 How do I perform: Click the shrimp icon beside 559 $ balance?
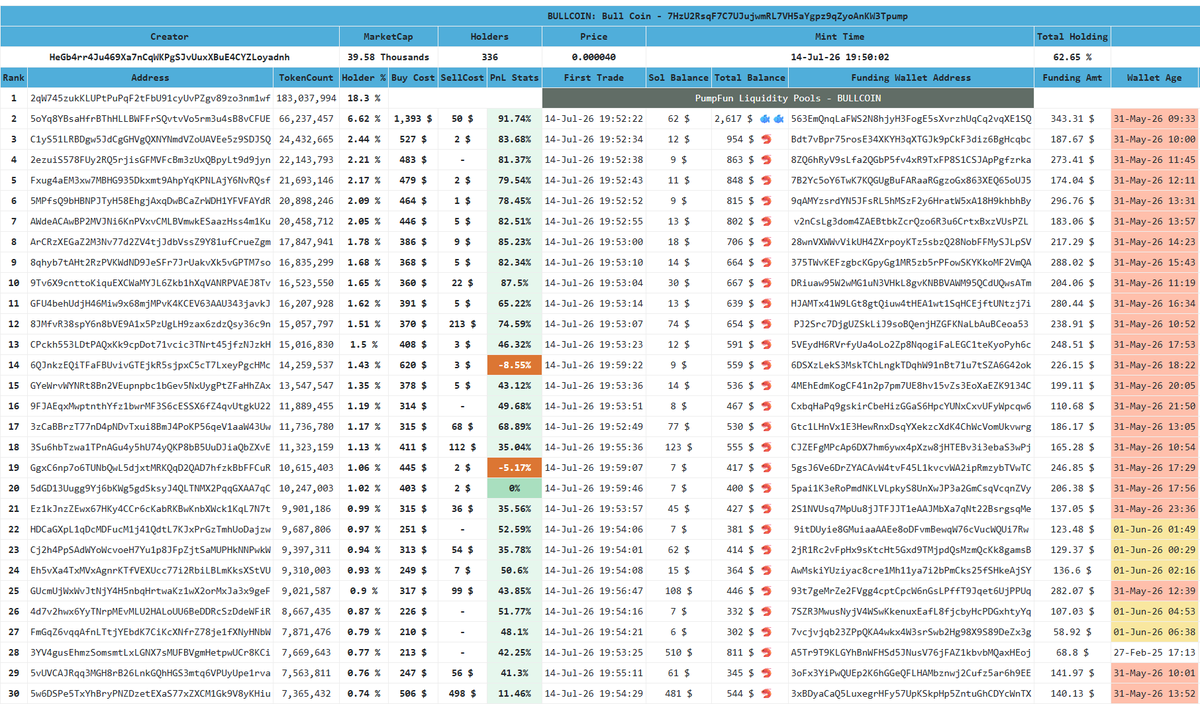pos(766,365)
